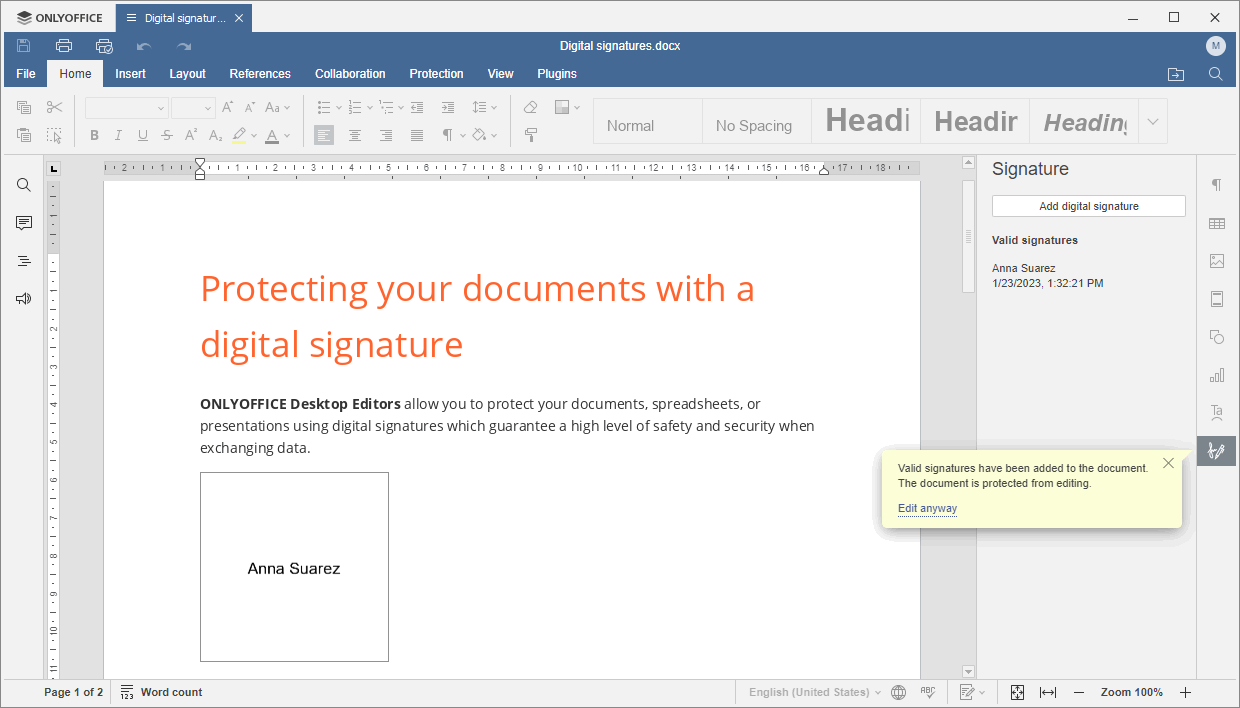
Task: Open the References ribbon tab
Action: (260, 73)
